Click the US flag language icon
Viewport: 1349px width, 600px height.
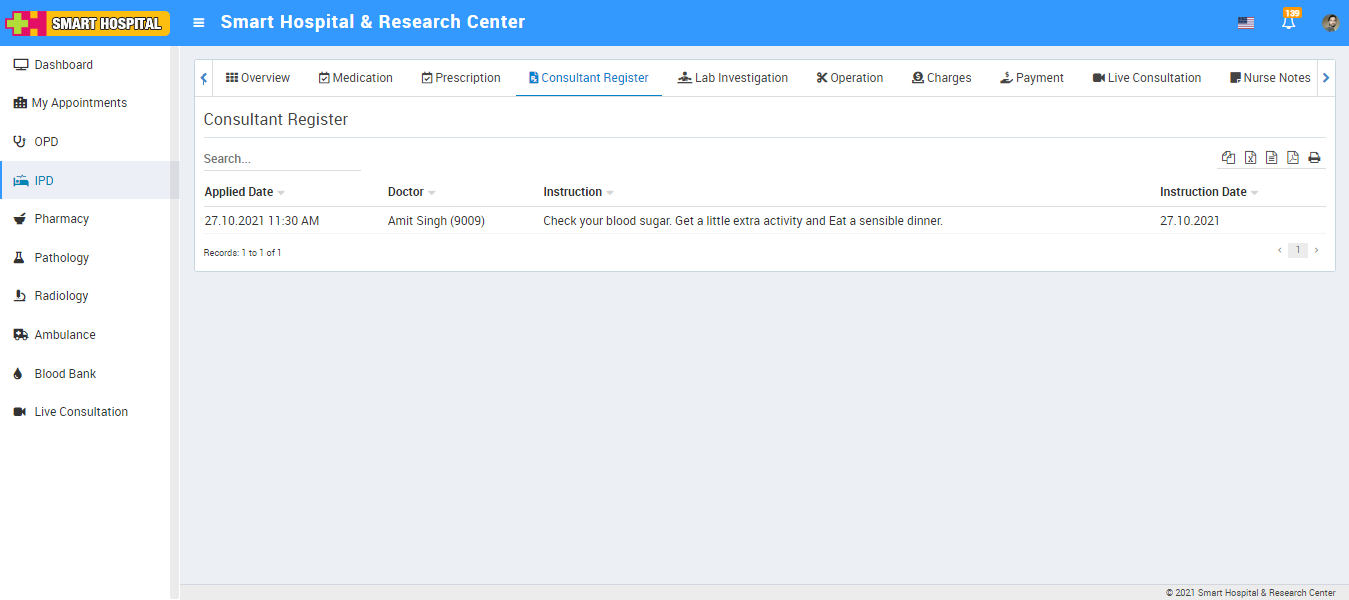click(x=1245, y=23)
